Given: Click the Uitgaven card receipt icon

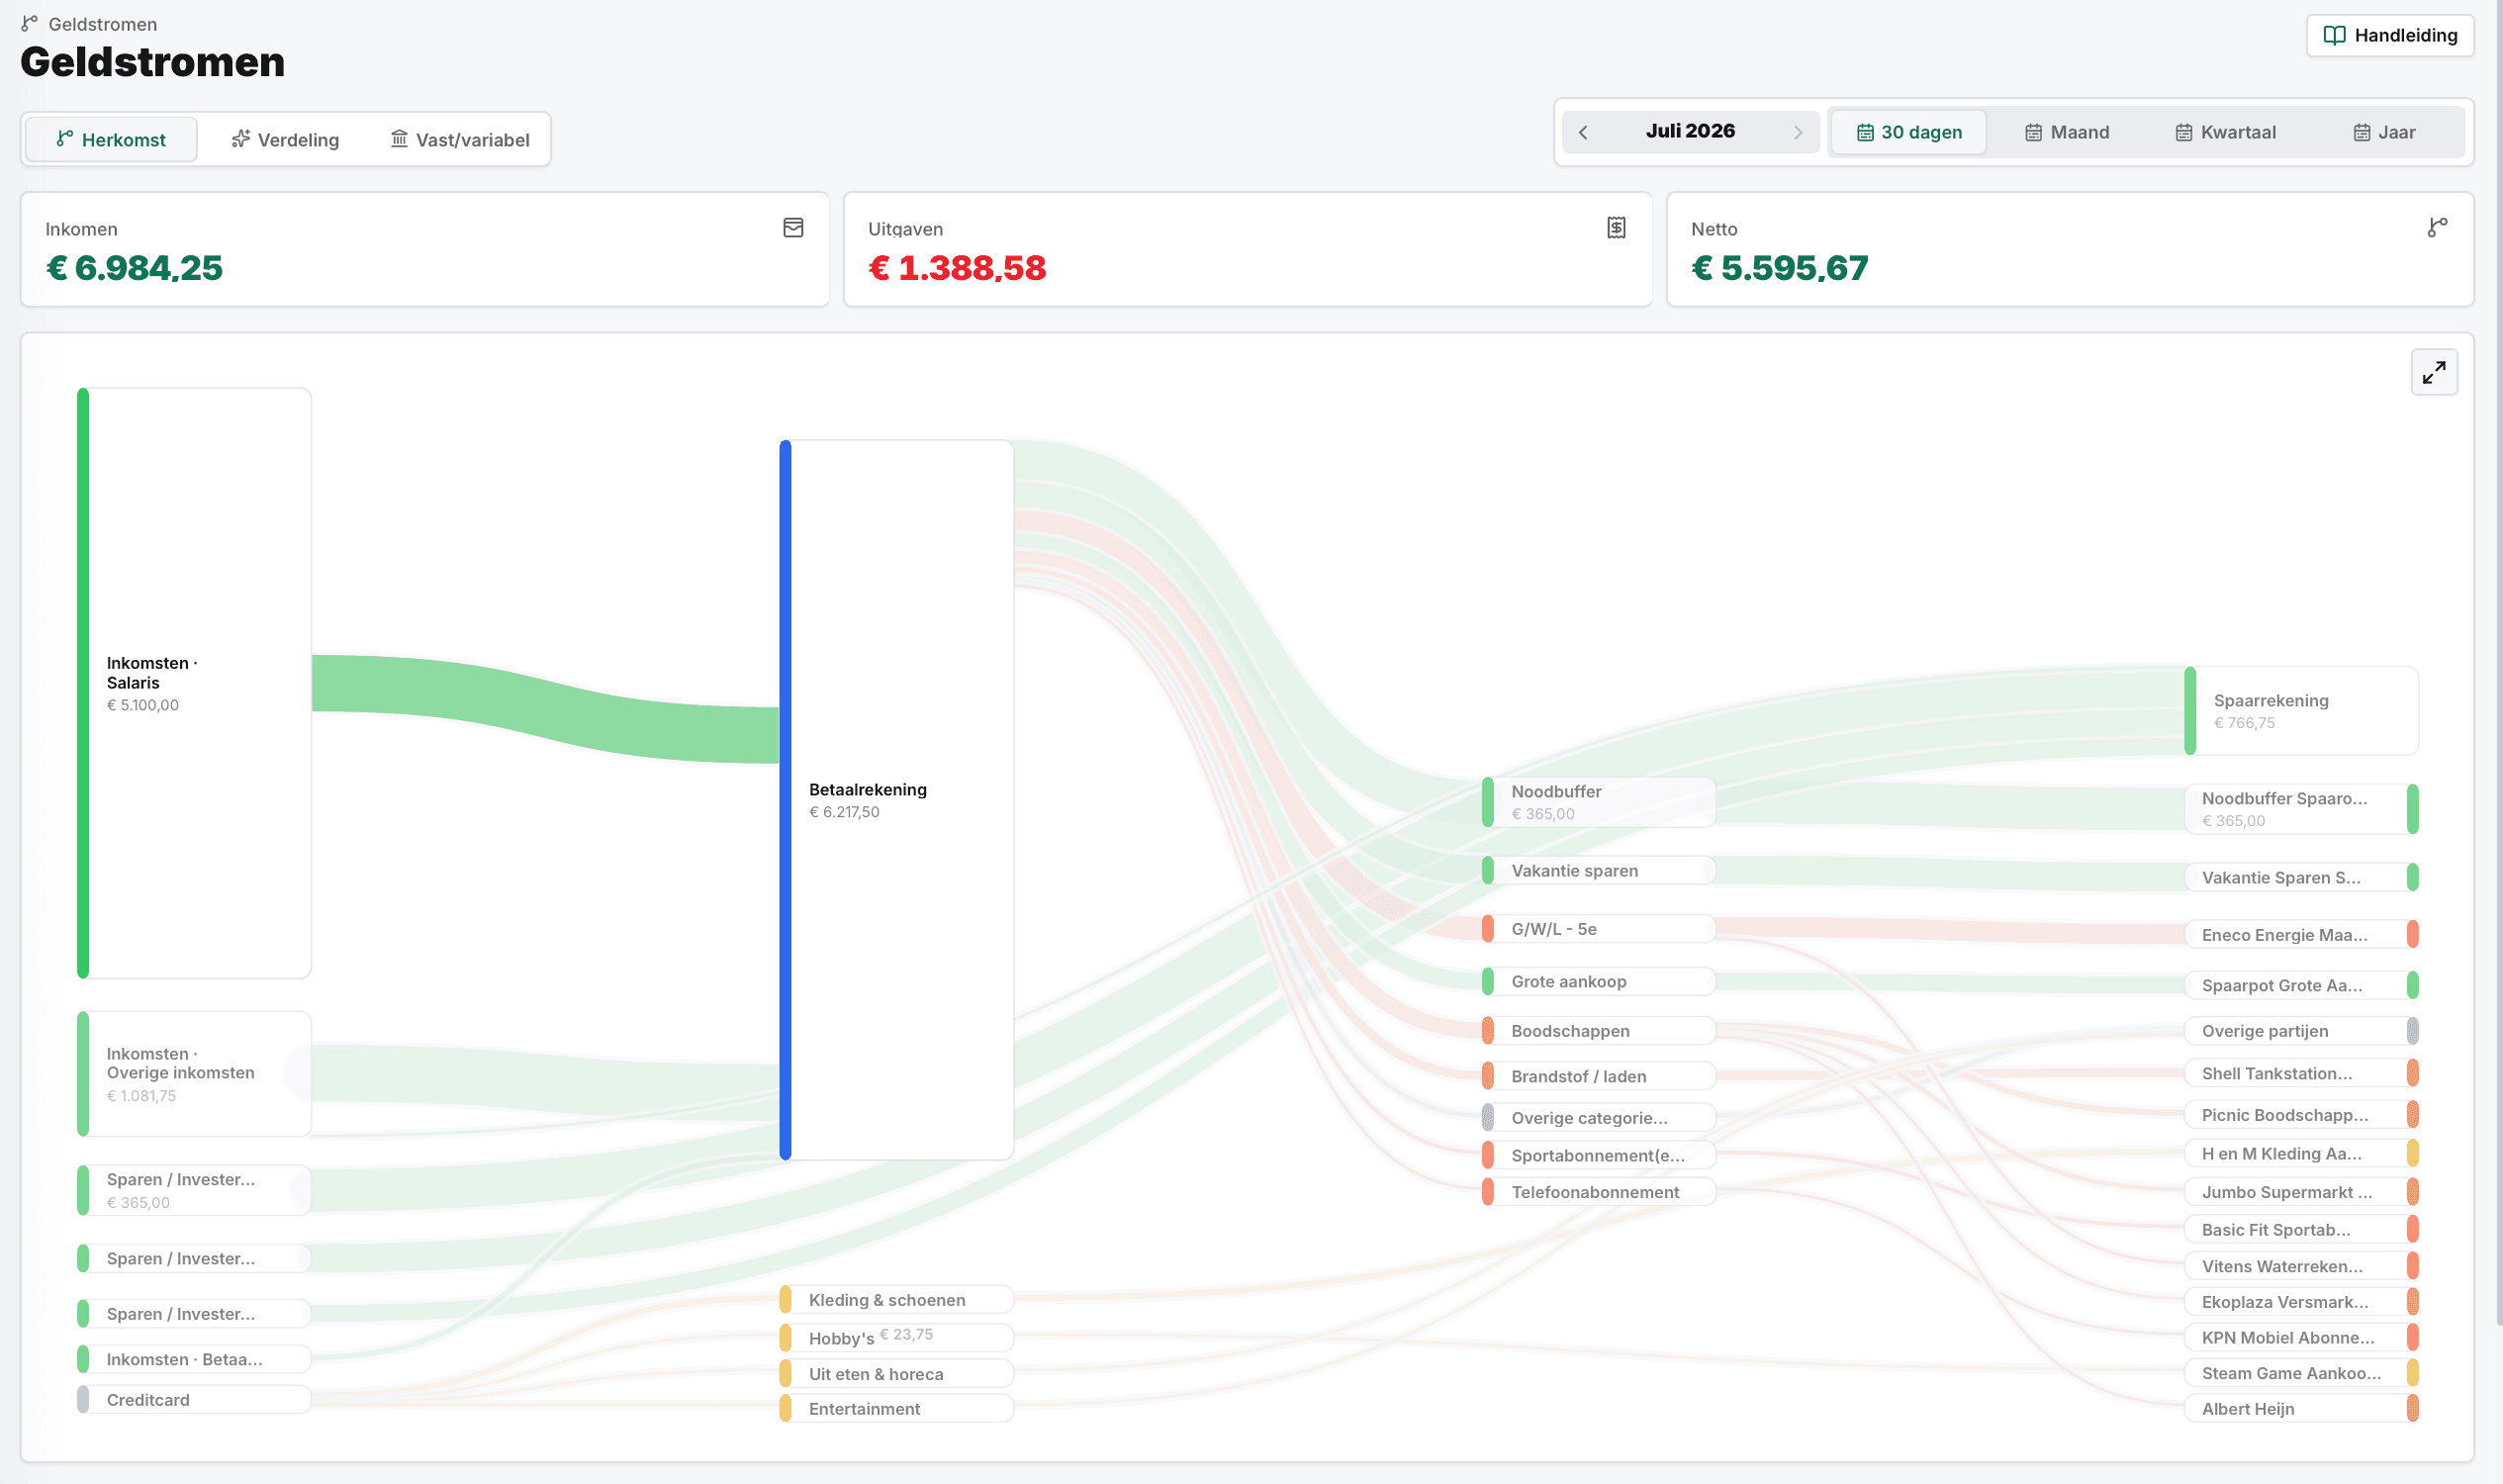Looking at the screenshot, I should click(x=1616, y=228).
